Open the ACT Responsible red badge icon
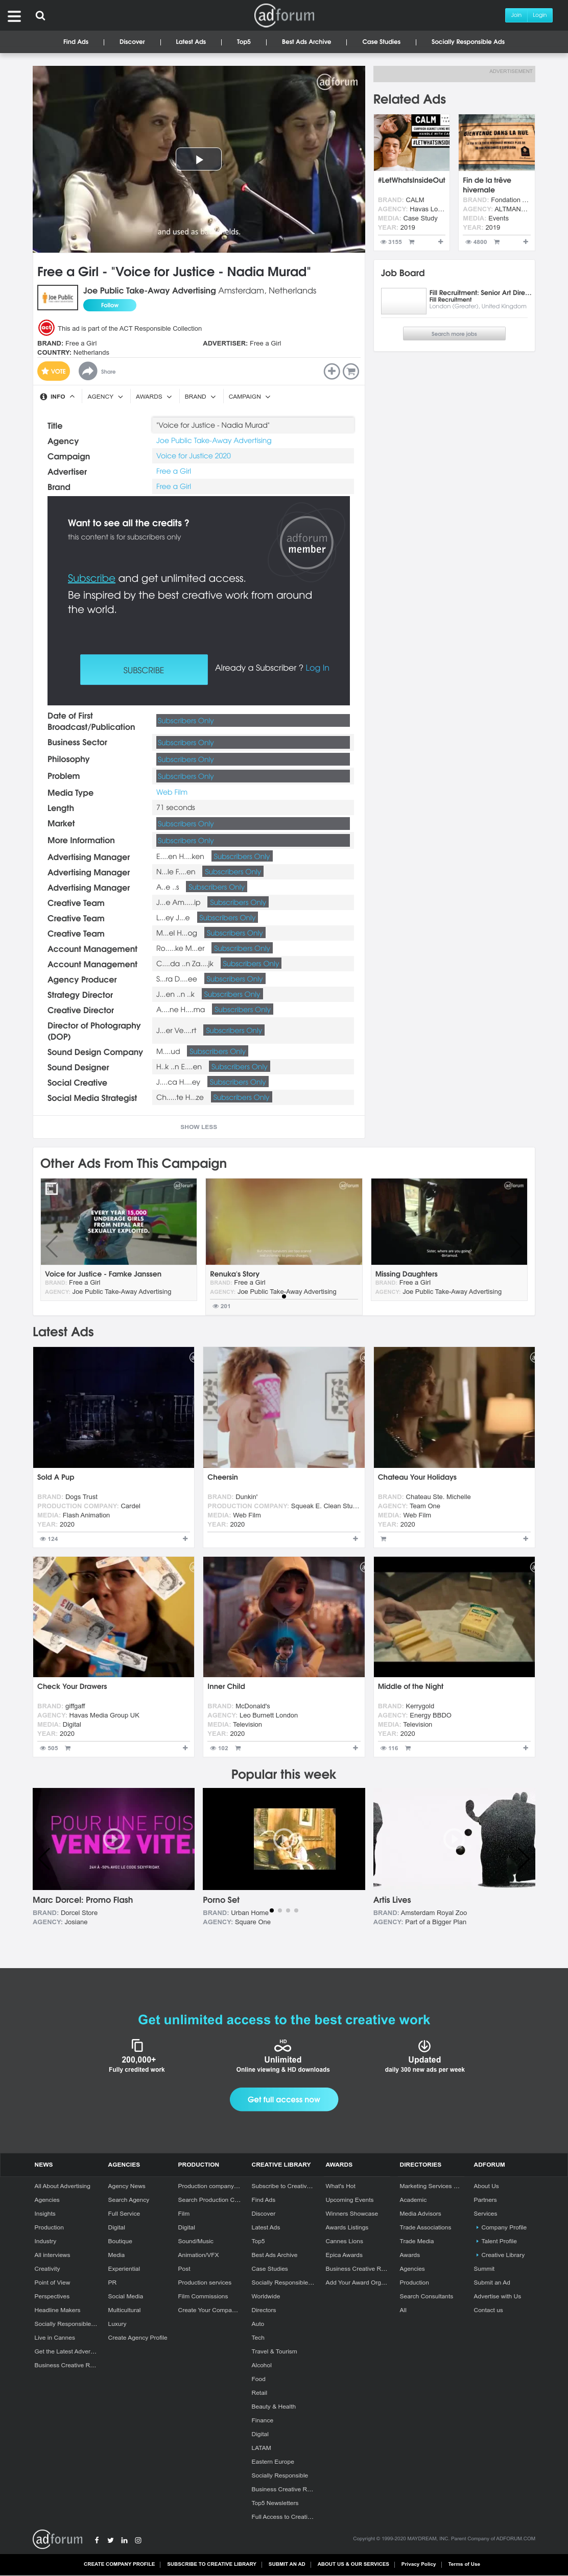The height and width of the screenshot is (2576, 568). 45,328
